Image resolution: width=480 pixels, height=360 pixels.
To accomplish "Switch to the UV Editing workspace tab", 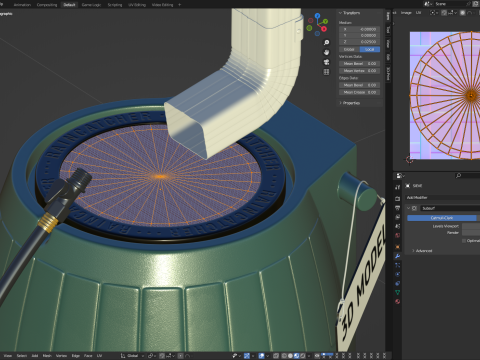I will (x=137, y=5).
